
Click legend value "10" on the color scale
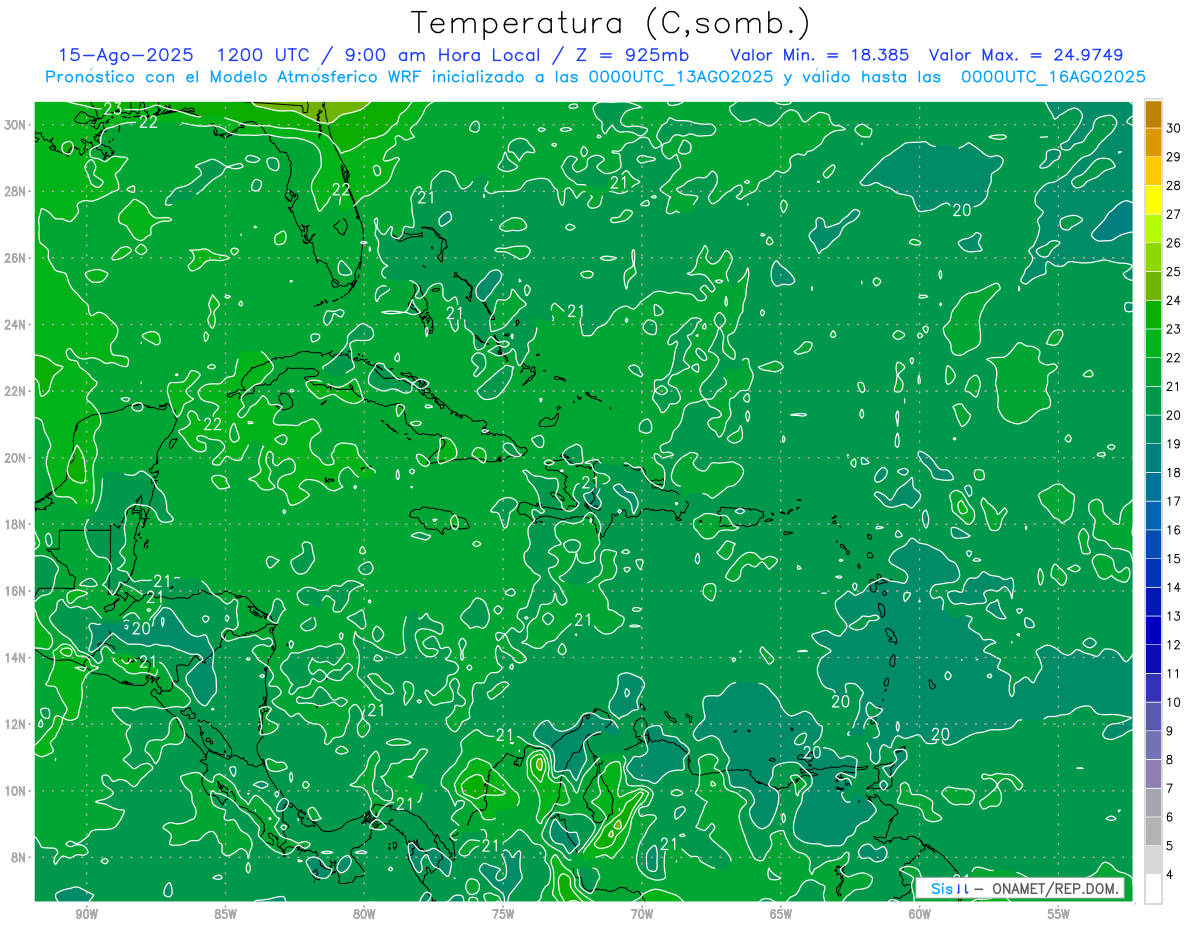1174,703
